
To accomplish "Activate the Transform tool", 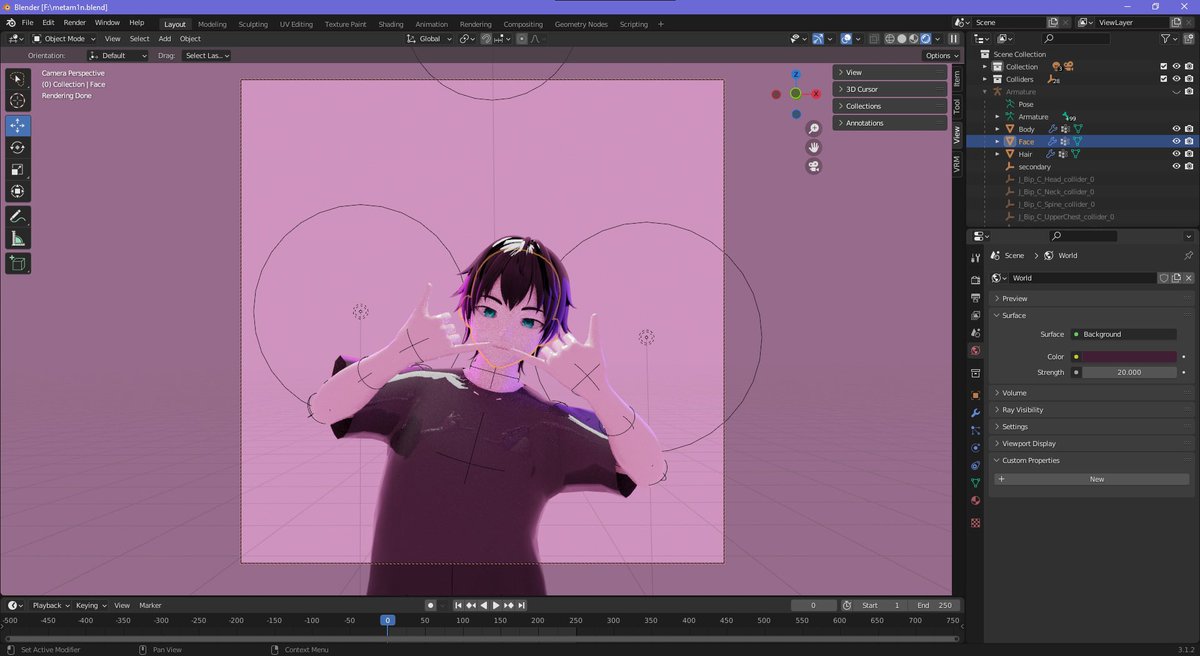I will [18, 192].
